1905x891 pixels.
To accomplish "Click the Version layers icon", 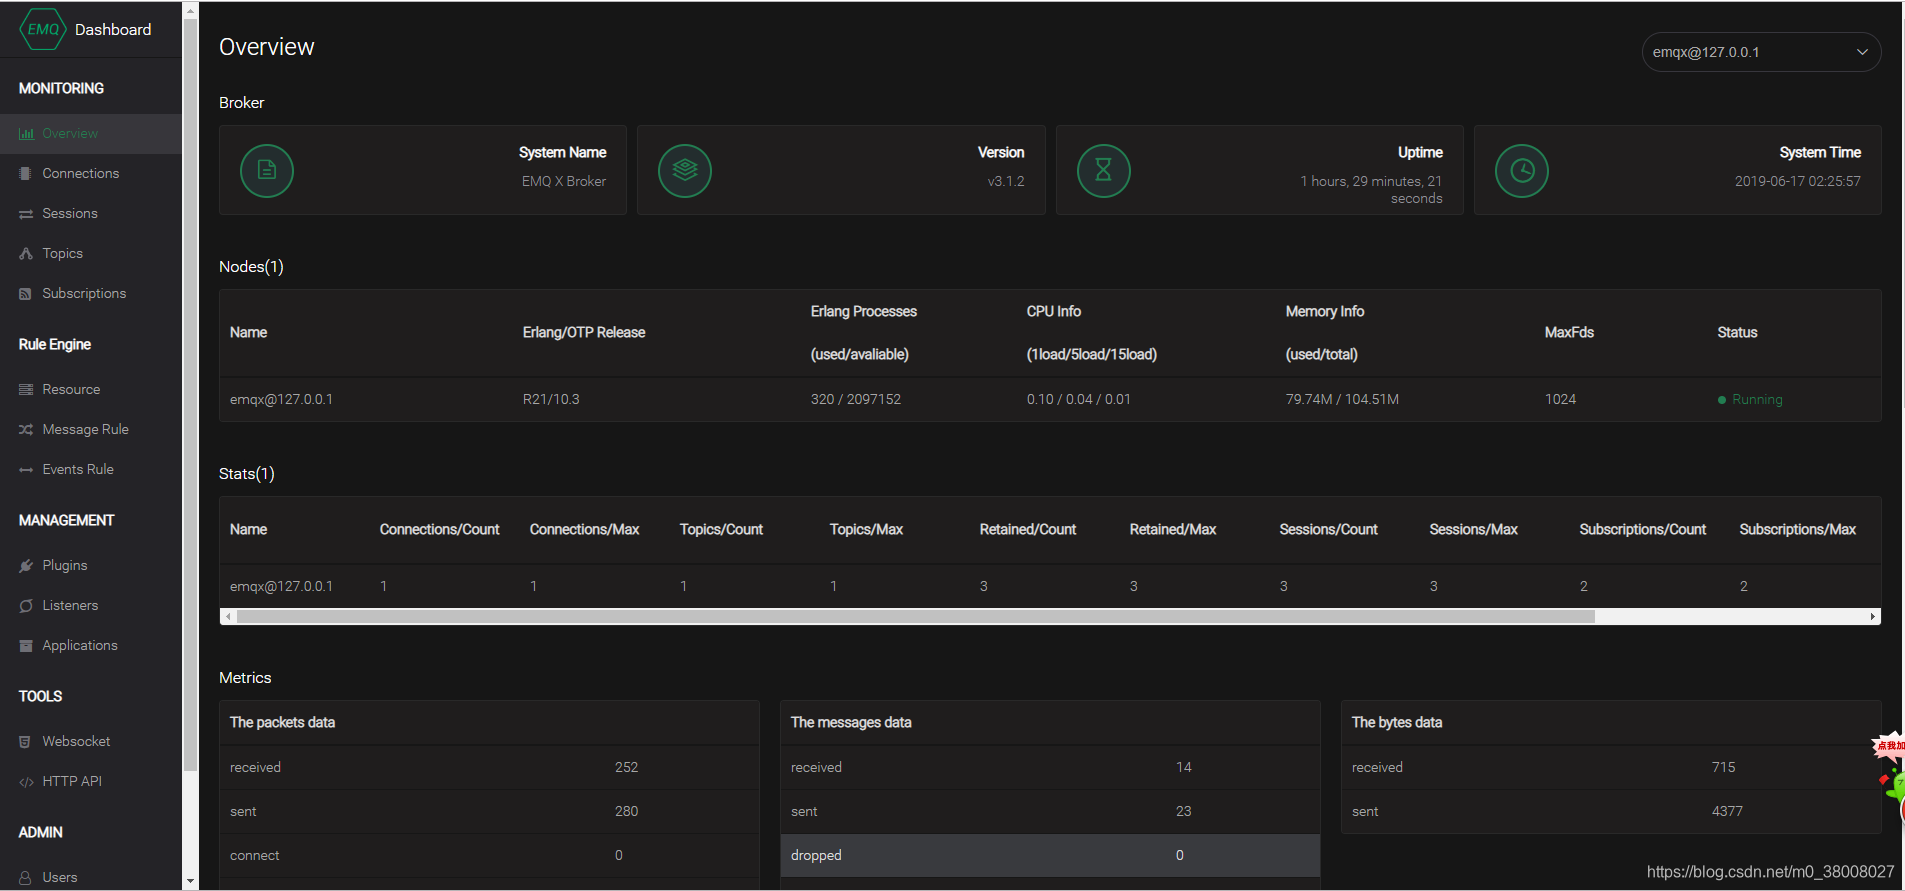I will coord(685,170).
